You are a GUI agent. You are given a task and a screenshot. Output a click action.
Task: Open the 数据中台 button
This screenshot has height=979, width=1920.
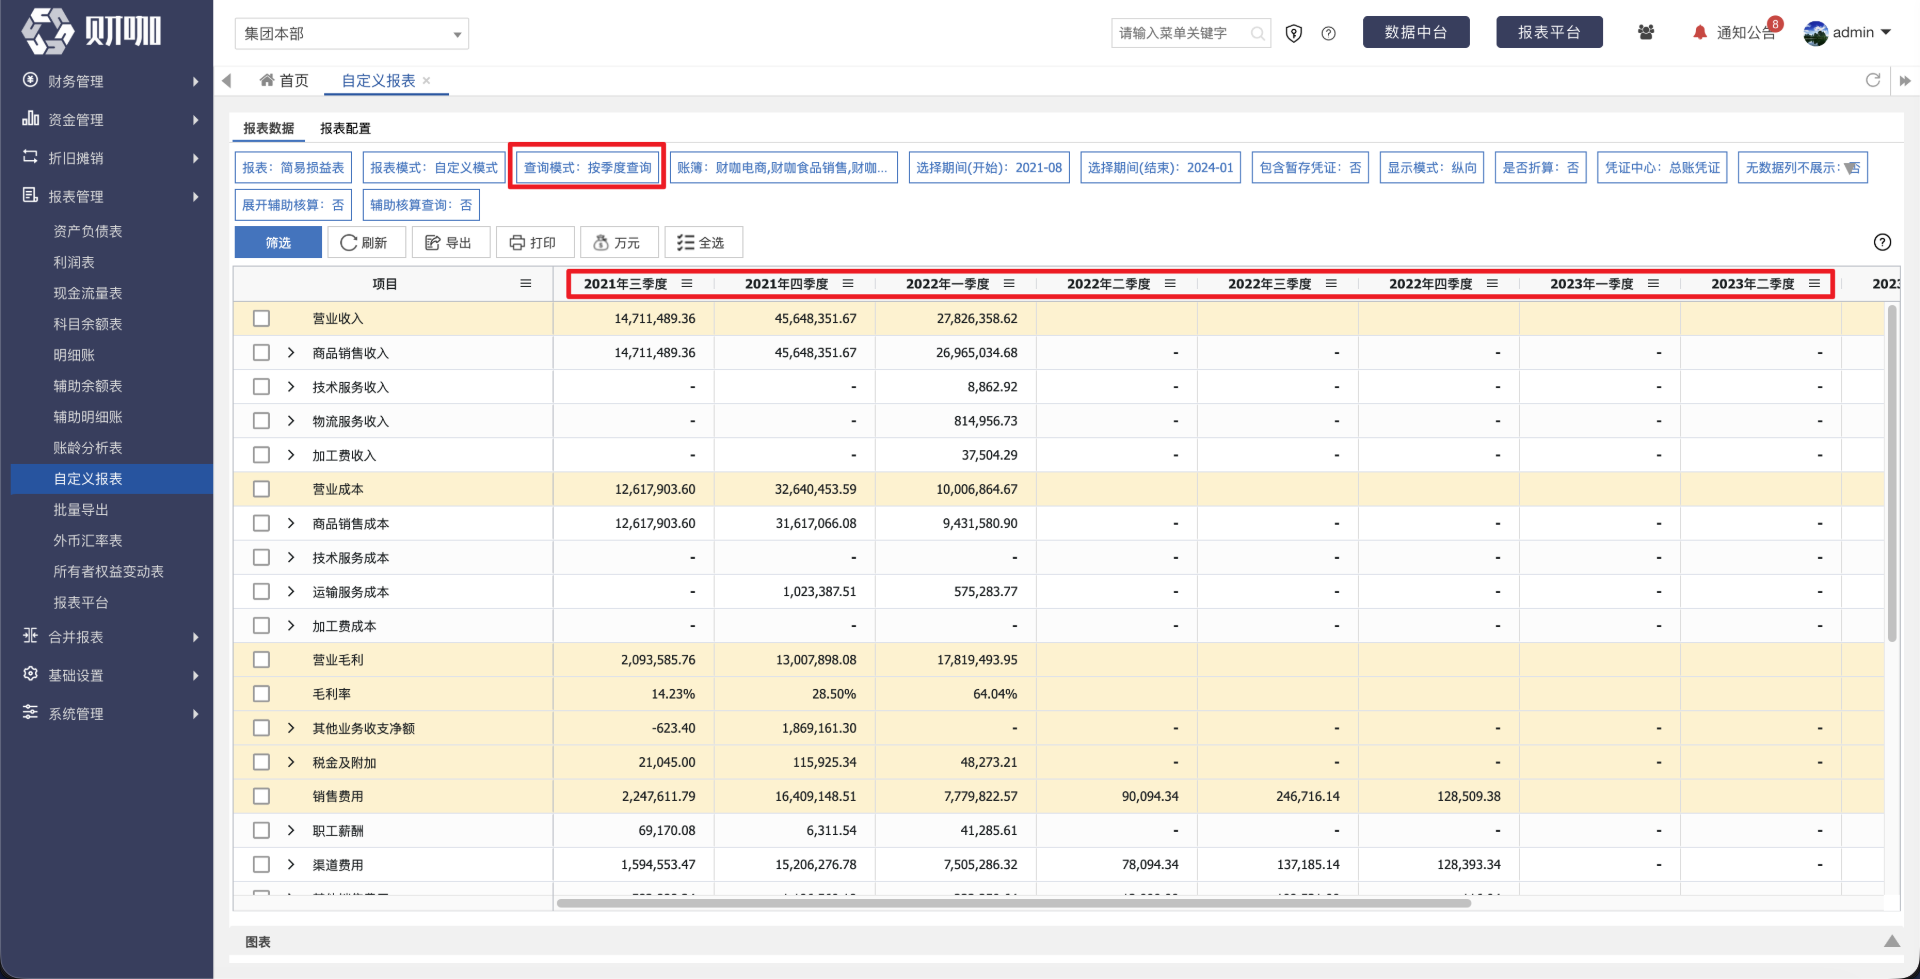coord(1416,32)
